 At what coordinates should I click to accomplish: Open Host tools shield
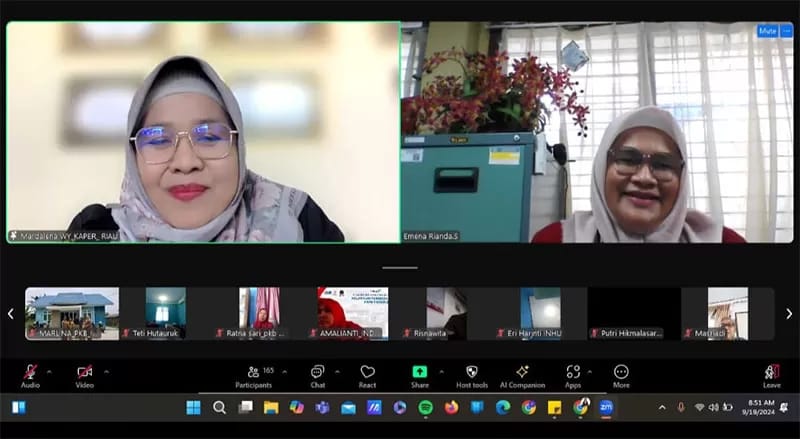(x=472, y=377)
